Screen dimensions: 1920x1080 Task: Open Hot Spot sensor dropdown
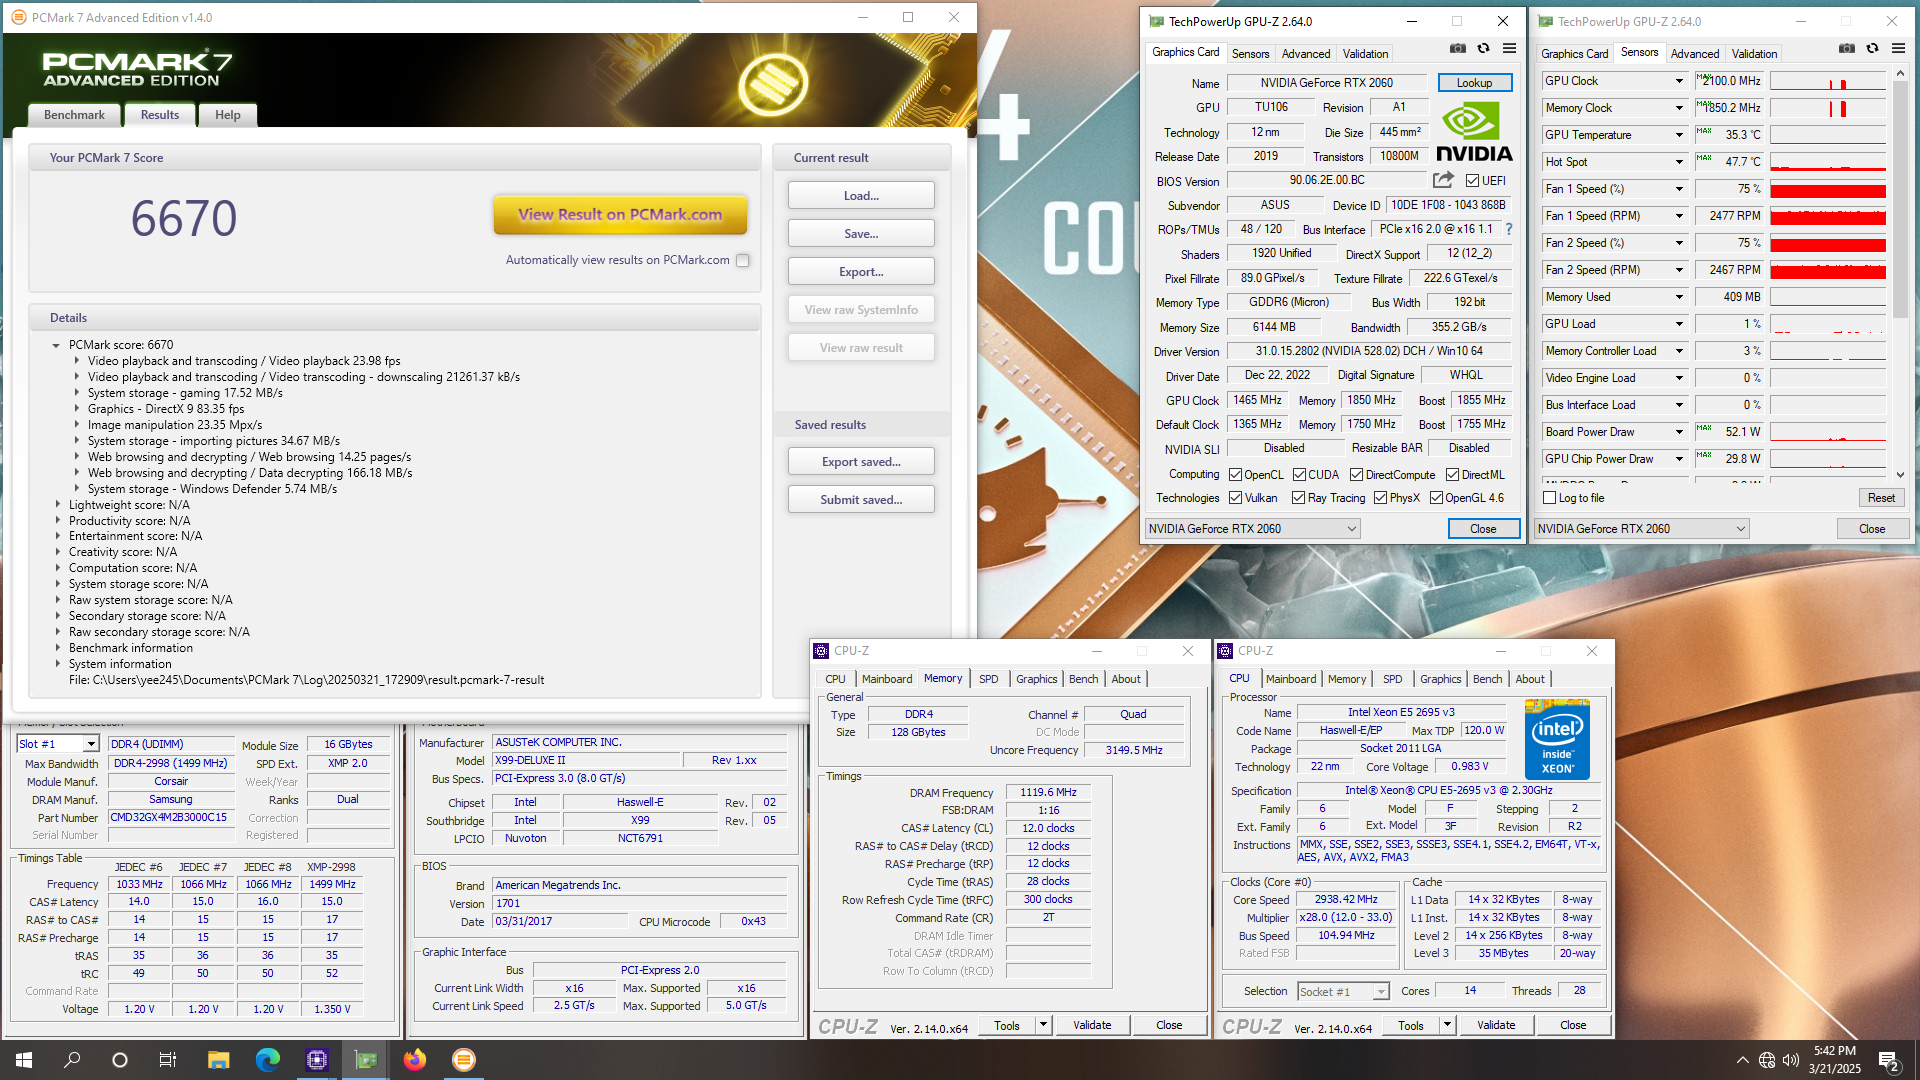tap(1679, 162)
